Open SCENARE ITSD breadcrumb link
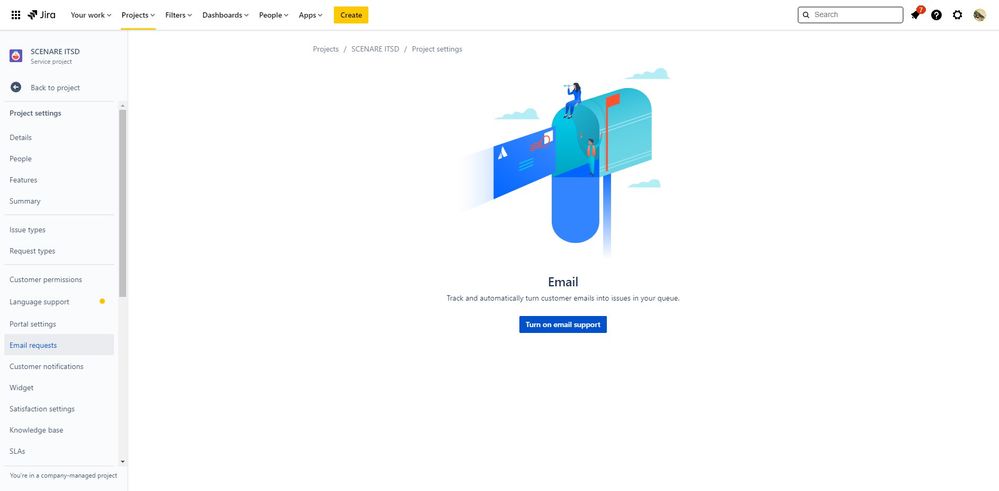Image resolution: width=999 pixels, height=491 pixels. [x=375, y=49]
